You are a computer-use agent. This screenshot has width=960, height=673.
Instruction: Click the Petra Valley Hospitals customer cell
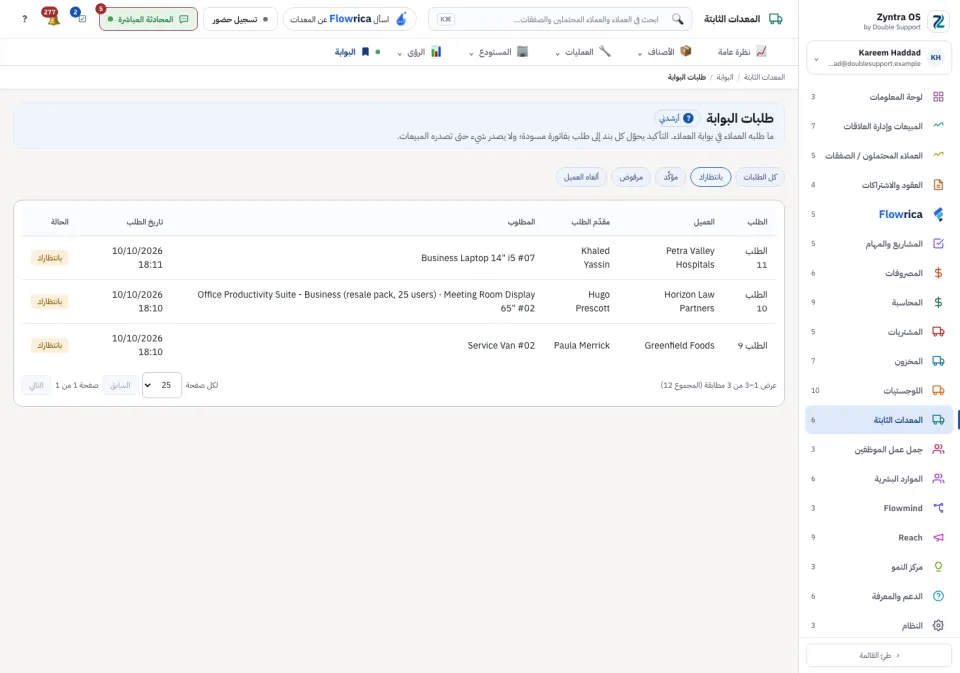[690, 258]
